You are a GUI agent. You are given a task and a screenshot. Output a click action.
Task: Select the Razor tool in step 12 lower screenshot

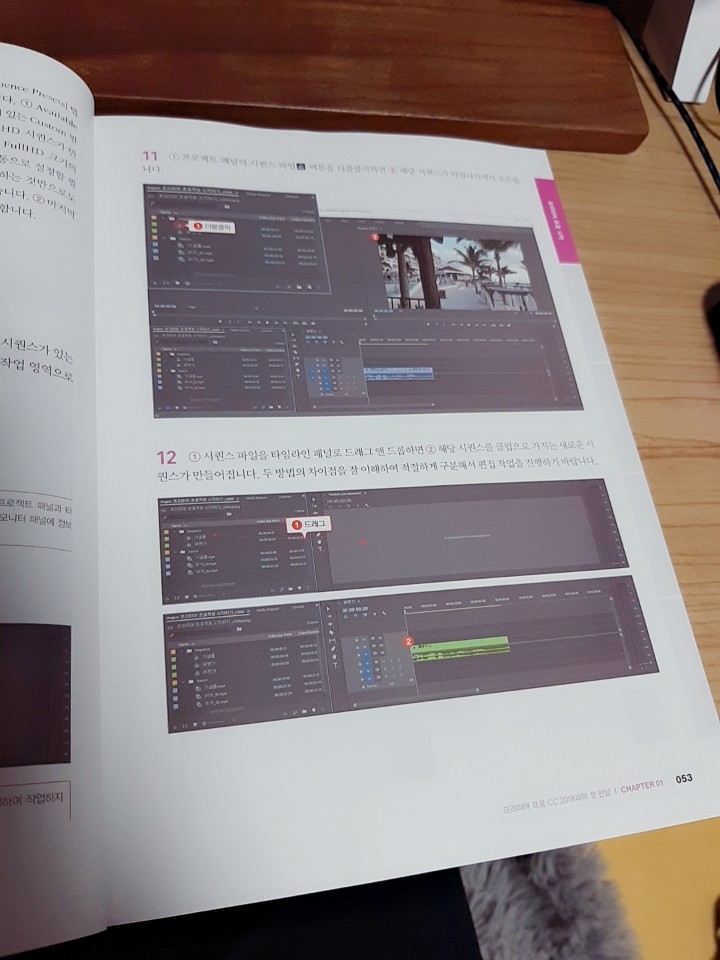click(331, 632)
